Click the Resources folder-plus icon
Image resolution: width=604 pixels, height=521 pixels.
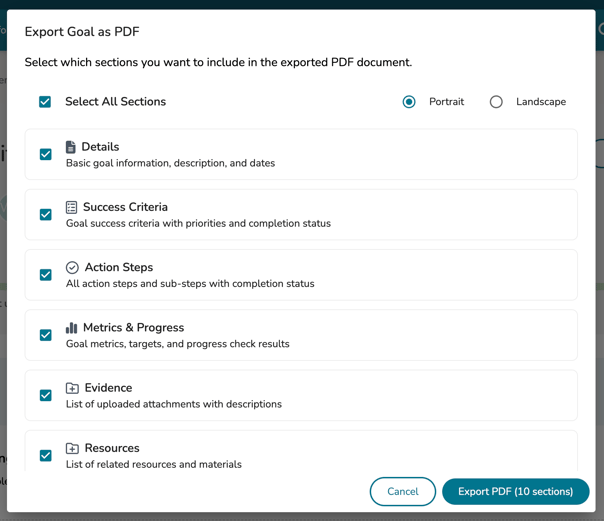coord(72,448)
